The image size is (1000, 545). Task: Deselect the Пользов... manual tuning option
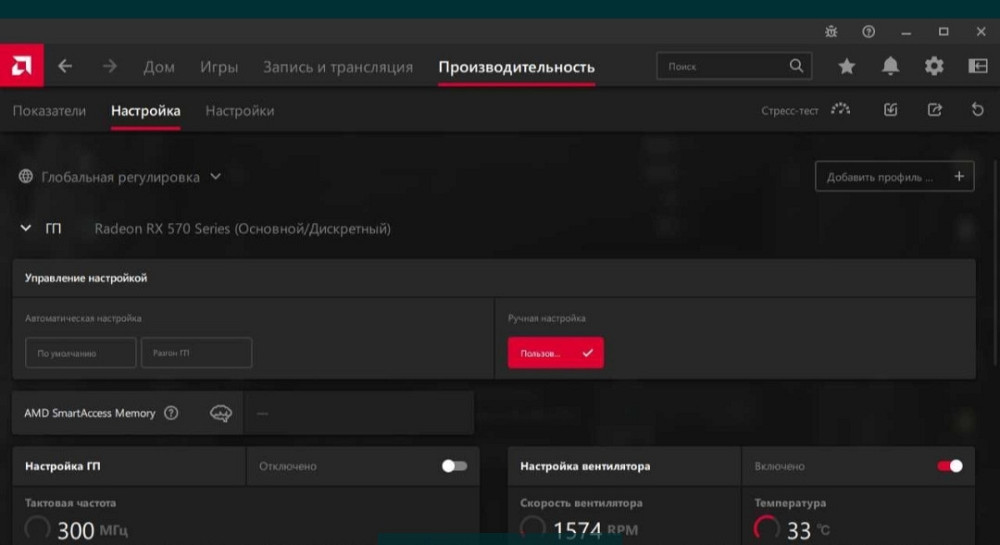[x=555, y=353]
